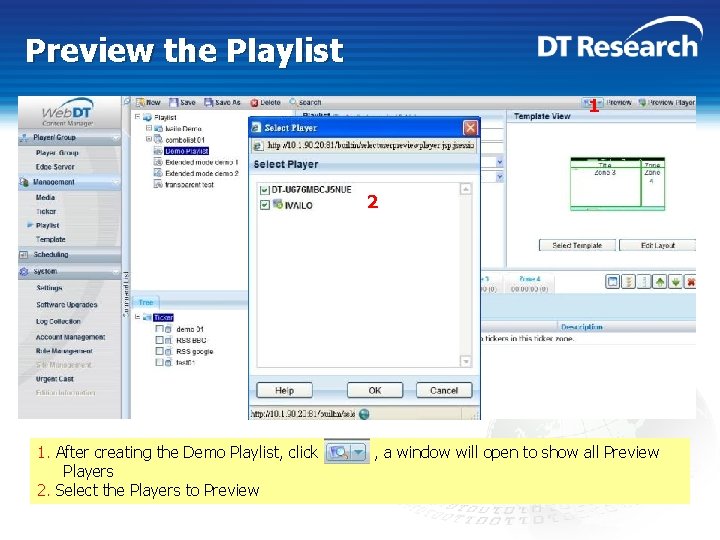Click the page icon beside the dialog URL
Image resolution: width=720 pixels, height=540 pixels.
[258, 146]
